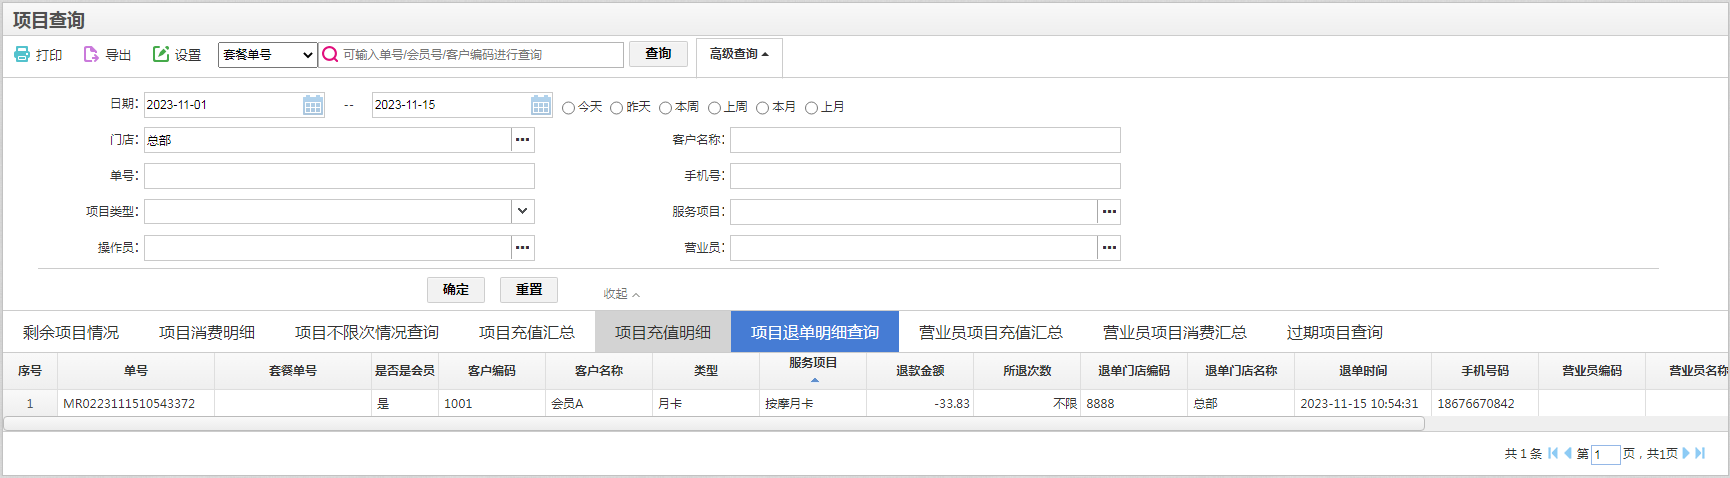This screenshot has height=478, width=1730.
Task: Switch to the 项目不限次情况查询 tab
Action: (x=367, y=332)
